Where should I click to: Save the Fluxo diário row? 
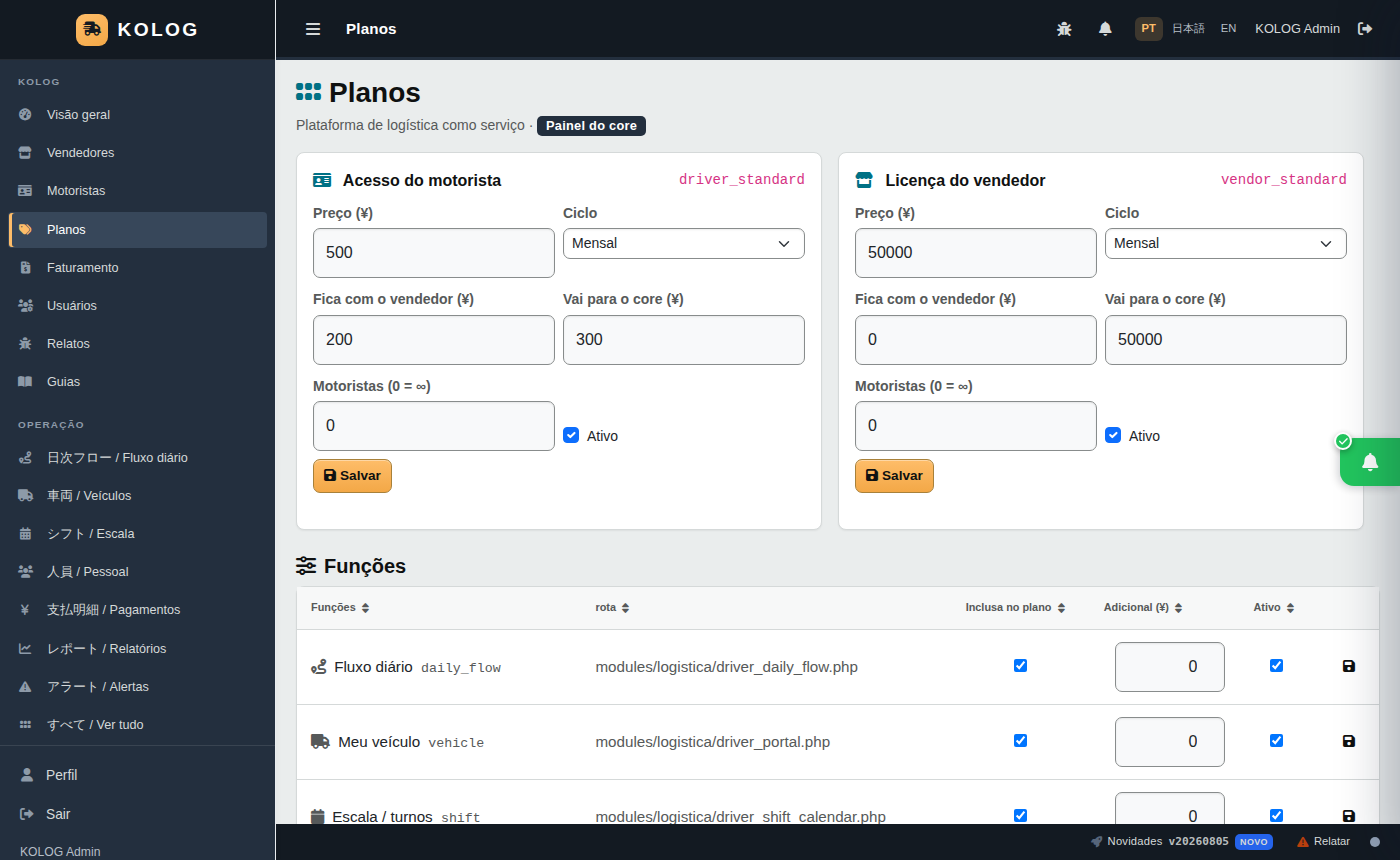1349,666
